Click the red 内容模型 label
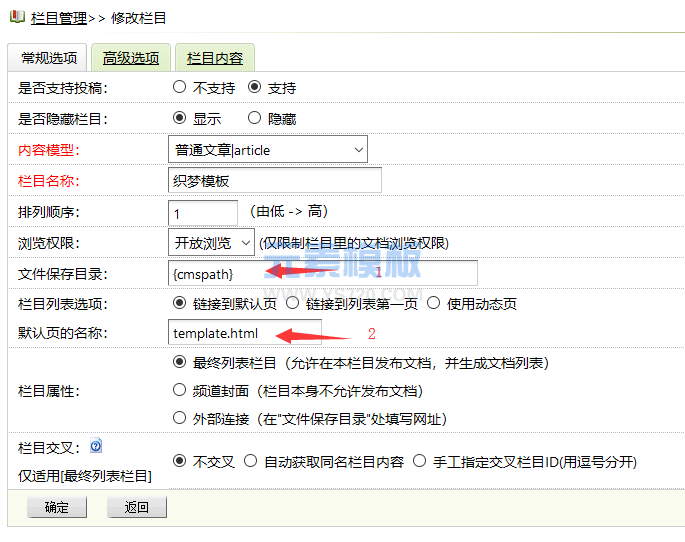 click(48, 150)
